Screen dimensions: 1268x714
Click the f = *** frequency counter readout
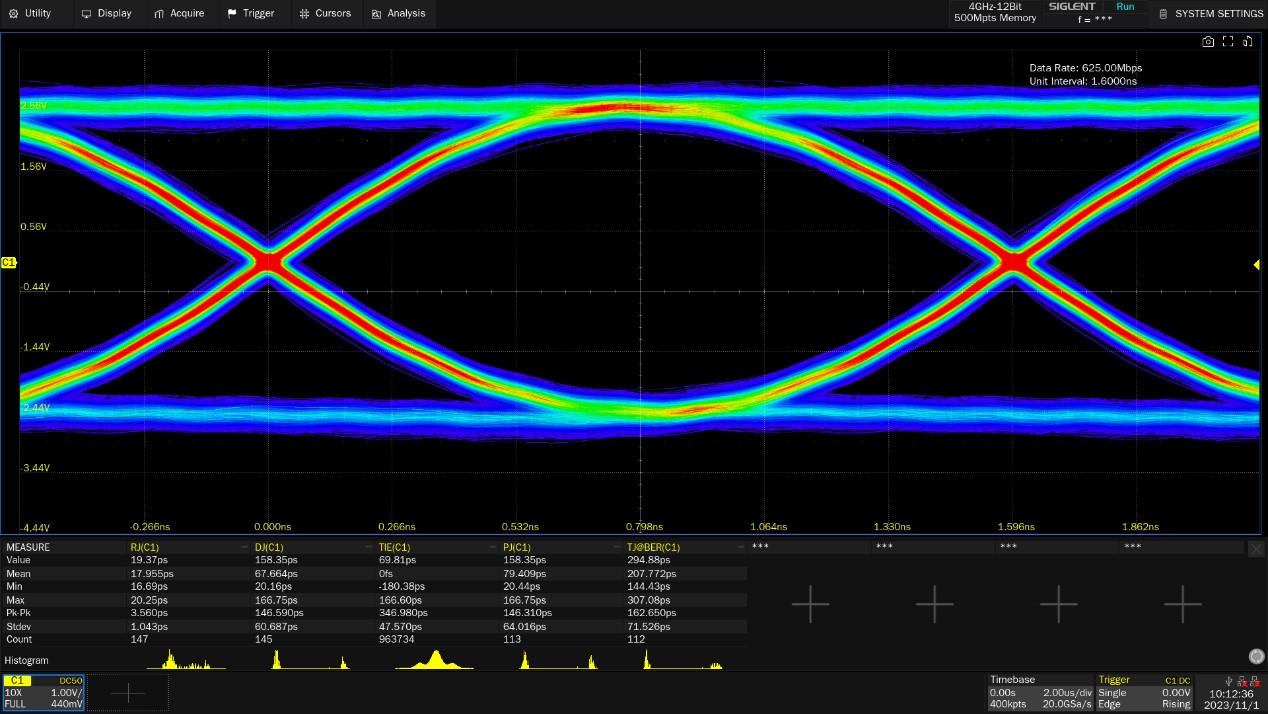1095,20
